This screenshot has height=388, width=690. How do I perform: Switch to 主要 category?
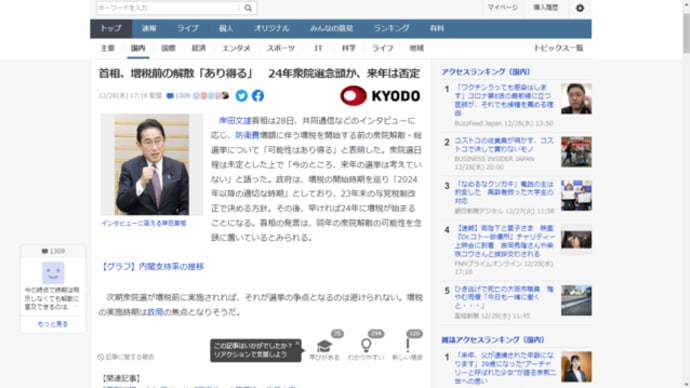108,48
